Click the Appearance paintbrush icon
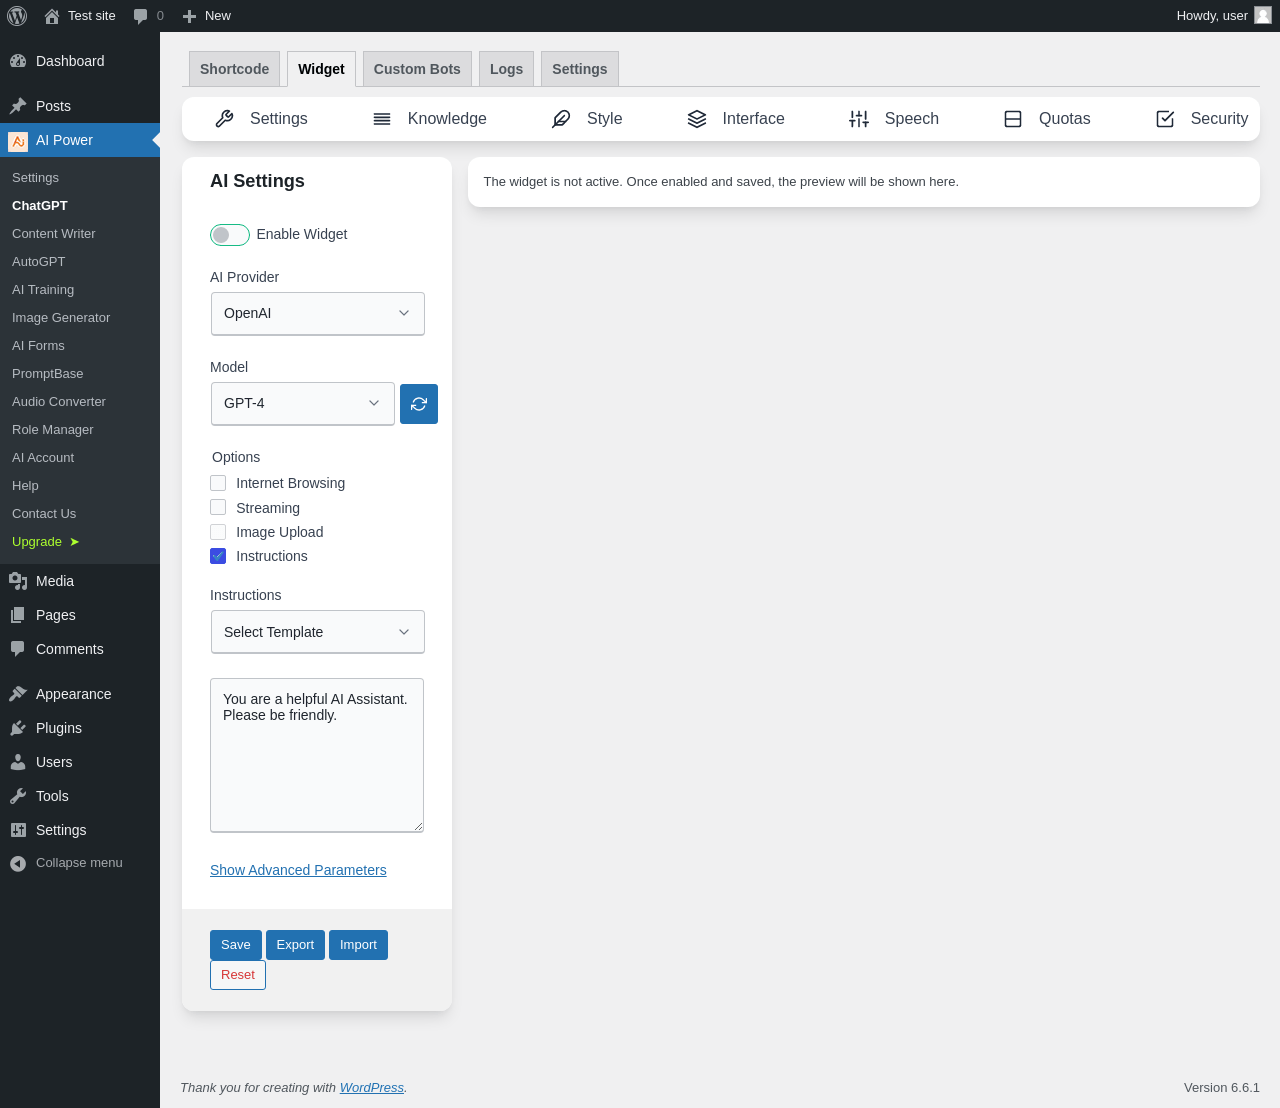This screenshot has width=1280, height=1108. pyautogui.click(x=18, y=694)
